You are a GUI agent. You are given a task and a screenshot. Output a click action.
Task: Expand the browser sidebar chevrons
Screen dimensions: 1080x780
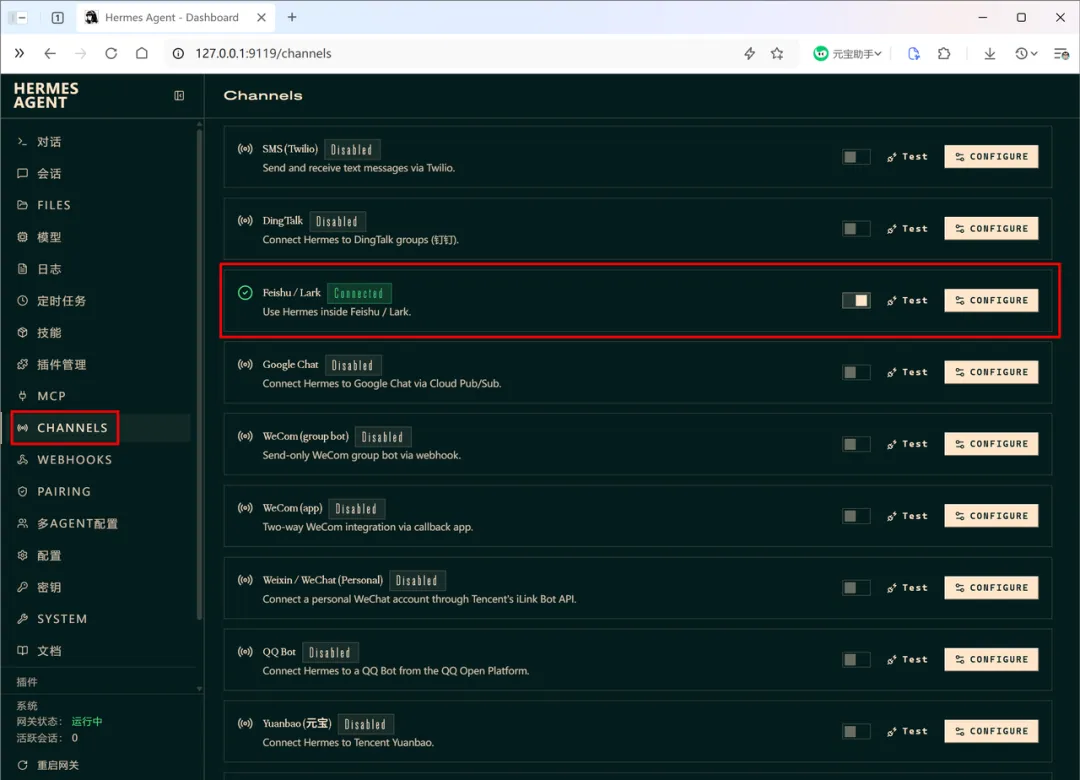click(x=19, y=54)
